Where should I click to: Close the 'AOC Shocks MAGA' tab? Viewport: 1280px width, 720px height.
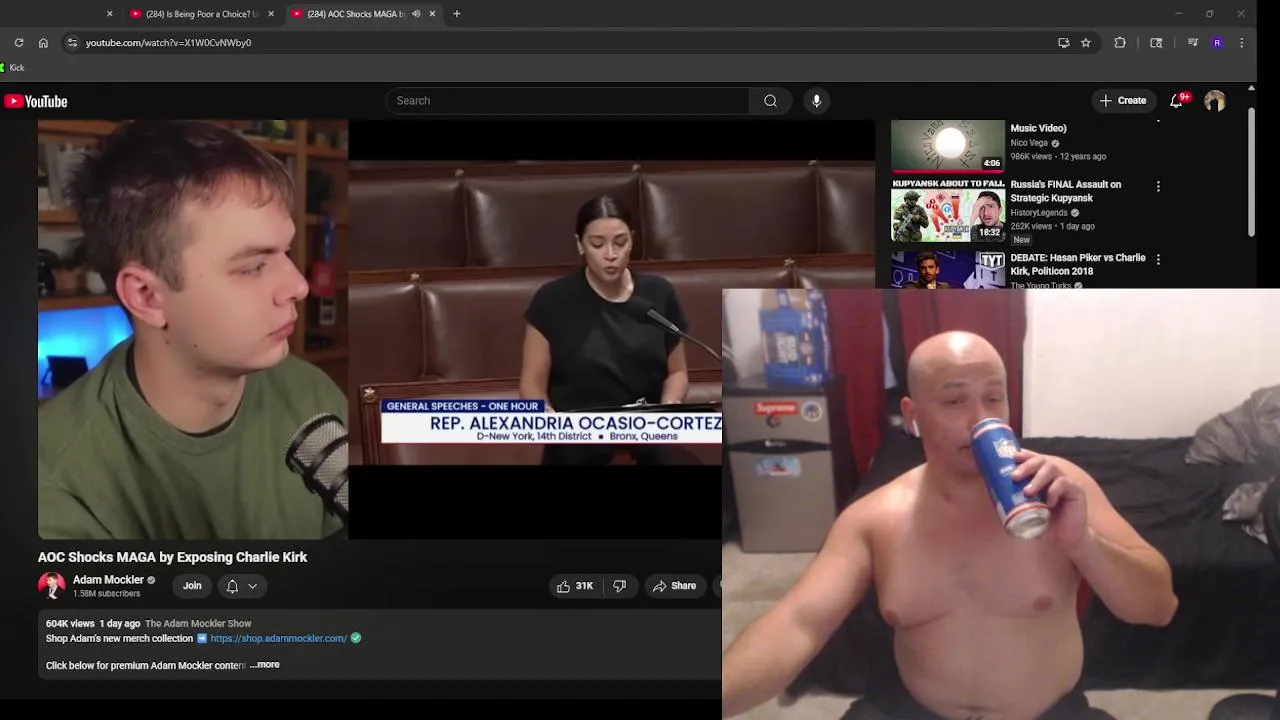tap(432, 14)
